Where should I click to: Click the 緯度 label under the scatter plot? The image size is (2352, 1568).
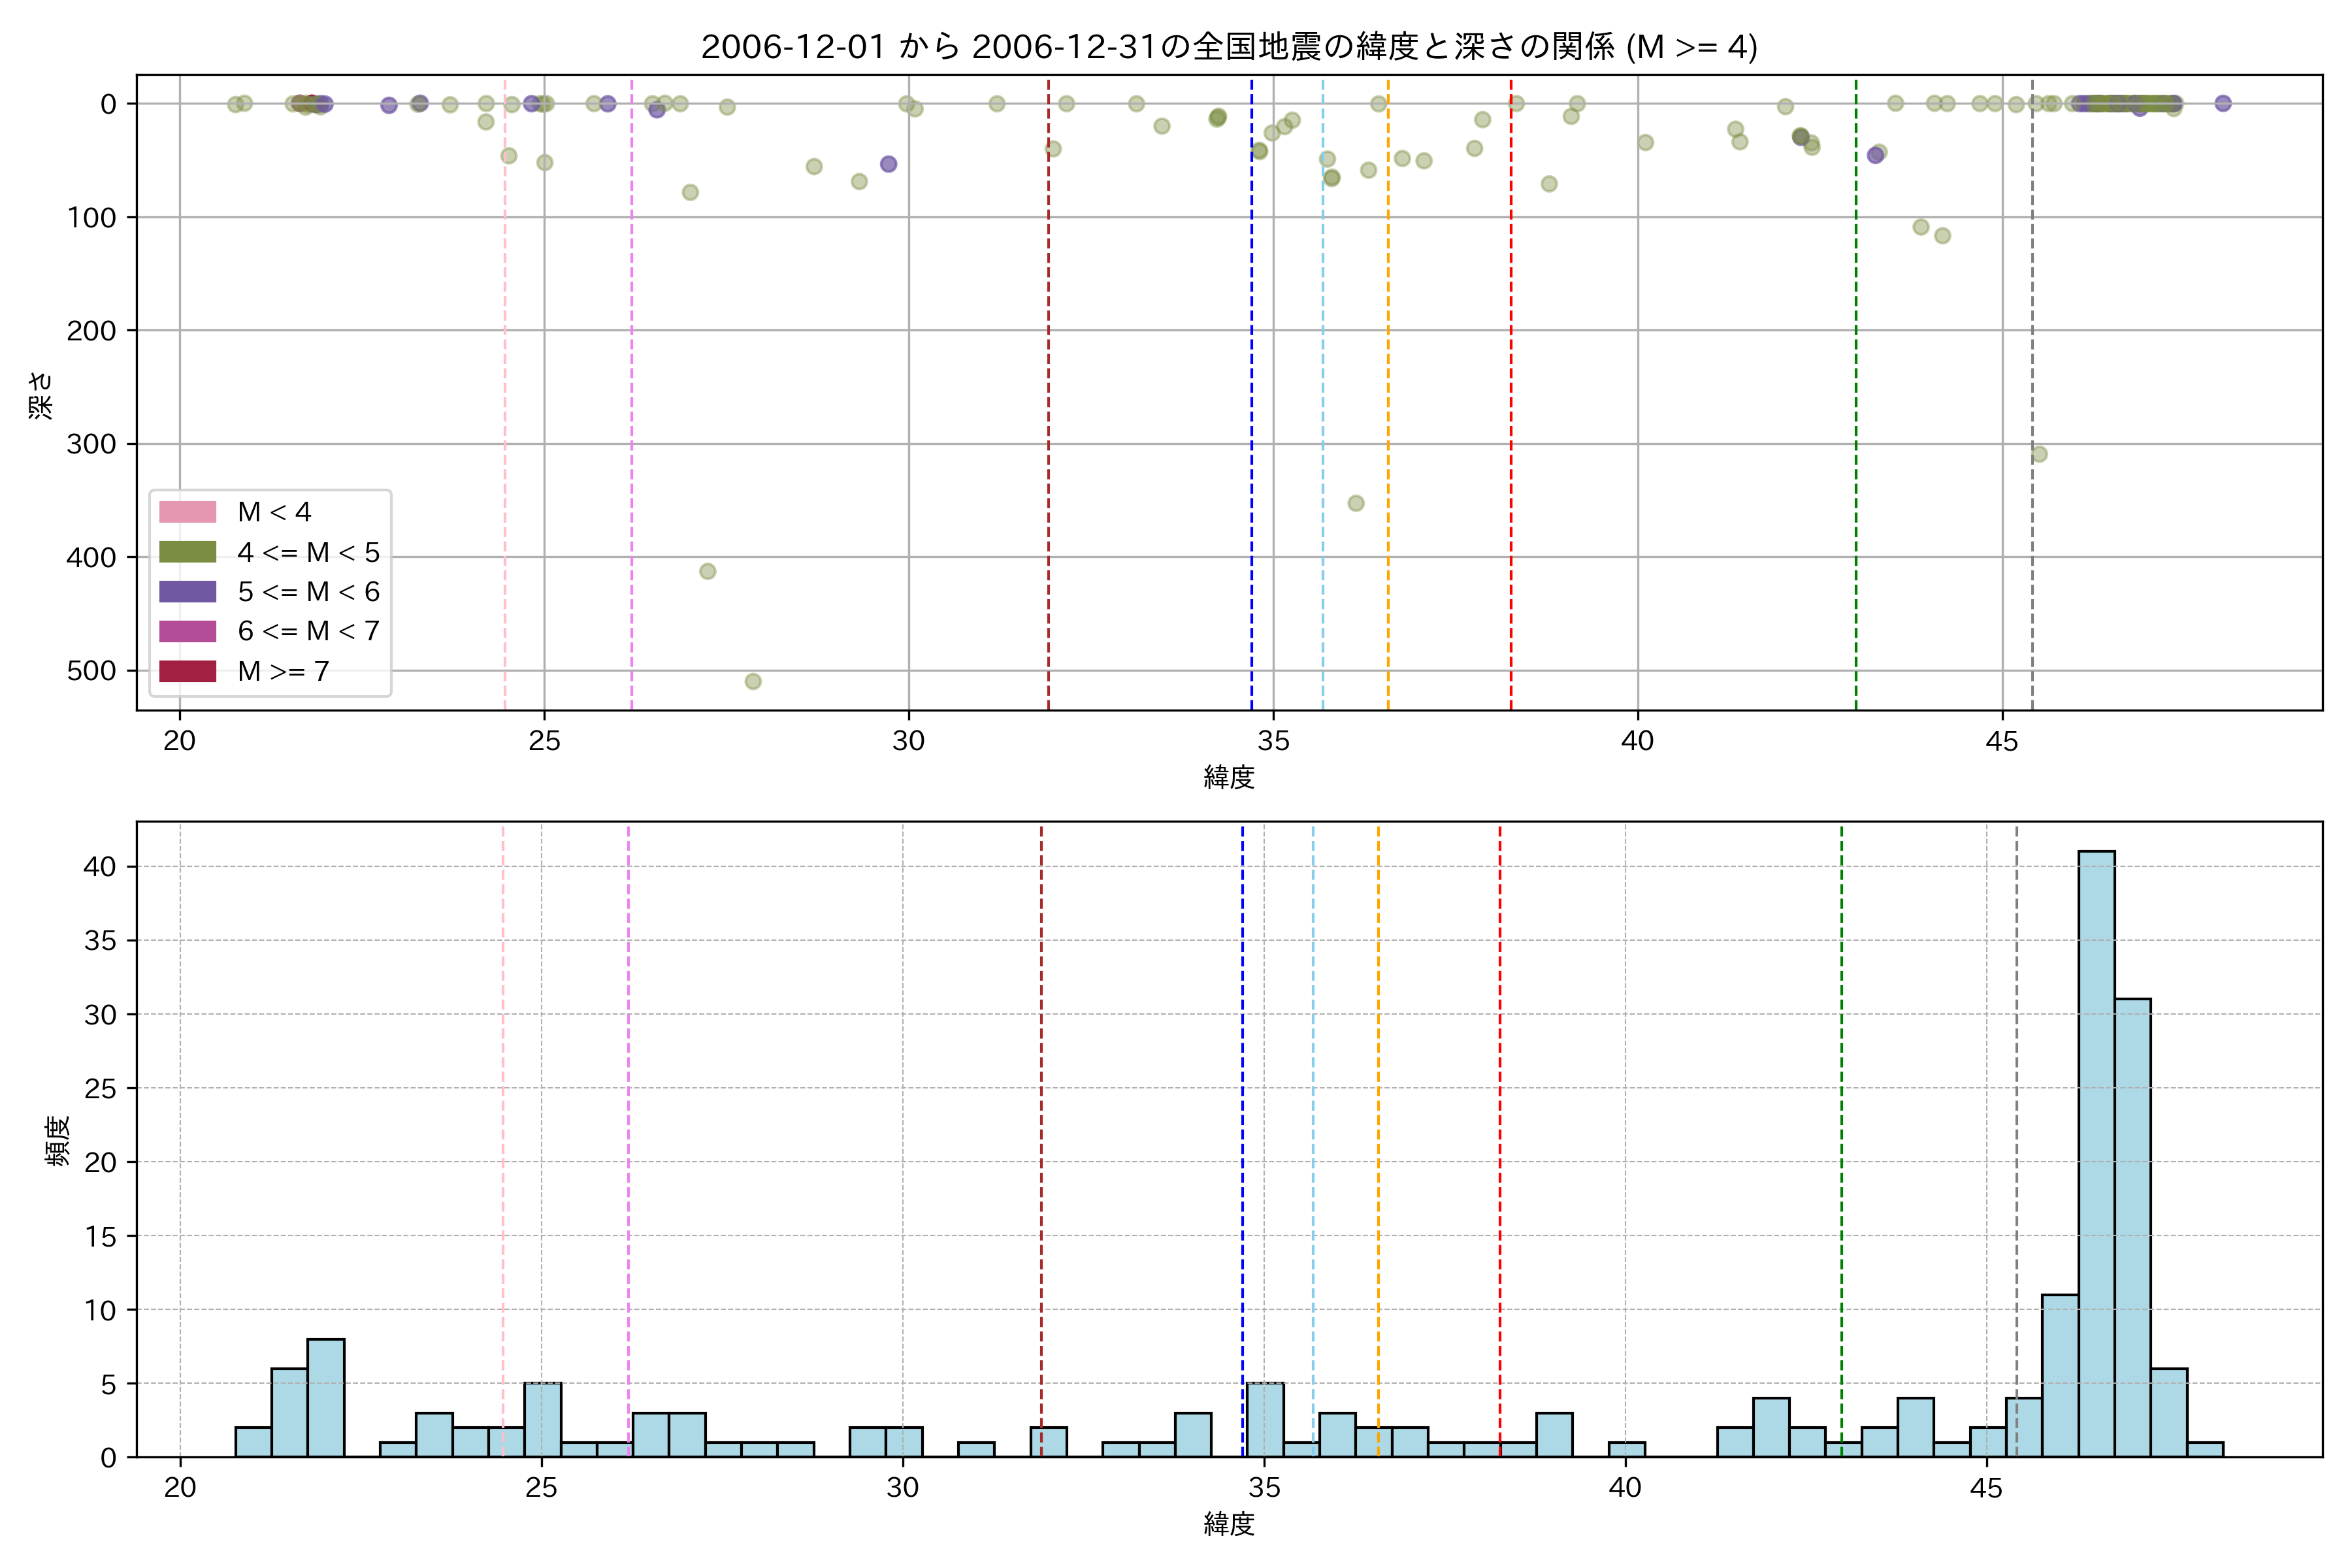(1229, 777)
